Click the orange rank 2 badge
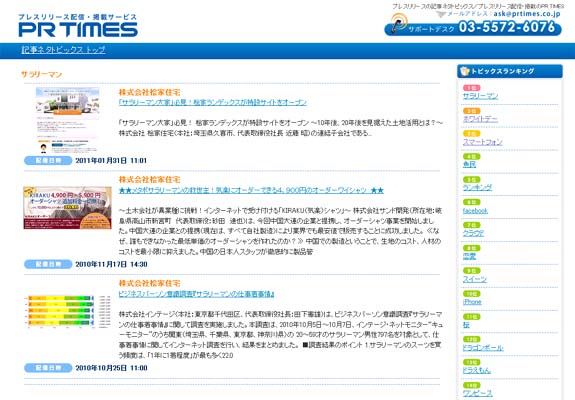575x400 pixels. (471, 111)
